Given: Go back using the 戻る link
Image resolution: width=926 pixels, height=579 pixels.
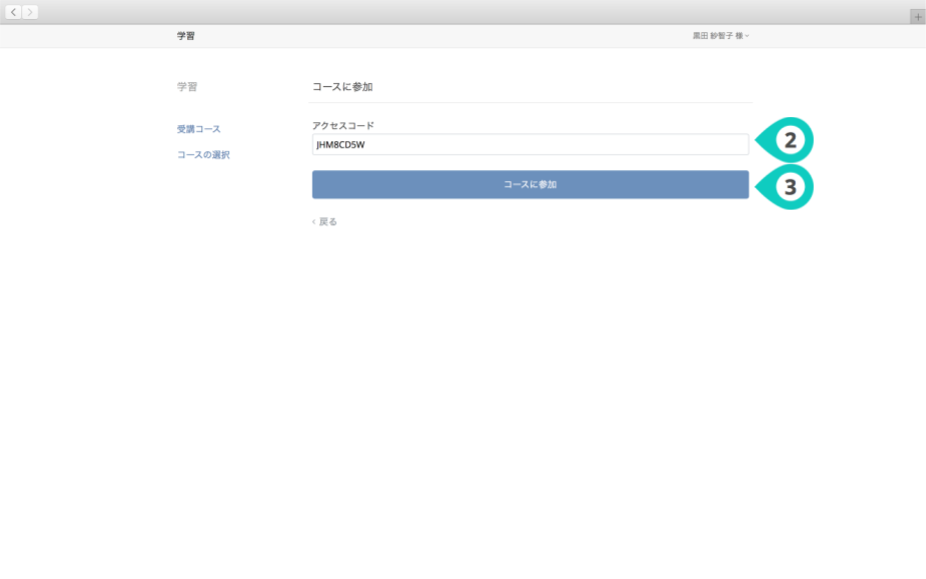Looking at the screenshot, I should point(328,222).
